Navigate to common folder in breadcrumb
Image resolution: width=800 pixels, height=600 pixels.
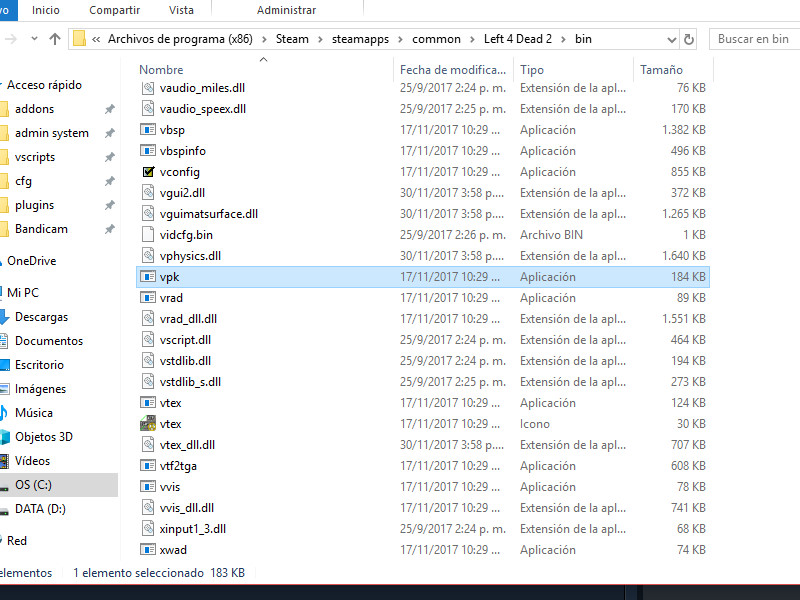coord(436,39)
